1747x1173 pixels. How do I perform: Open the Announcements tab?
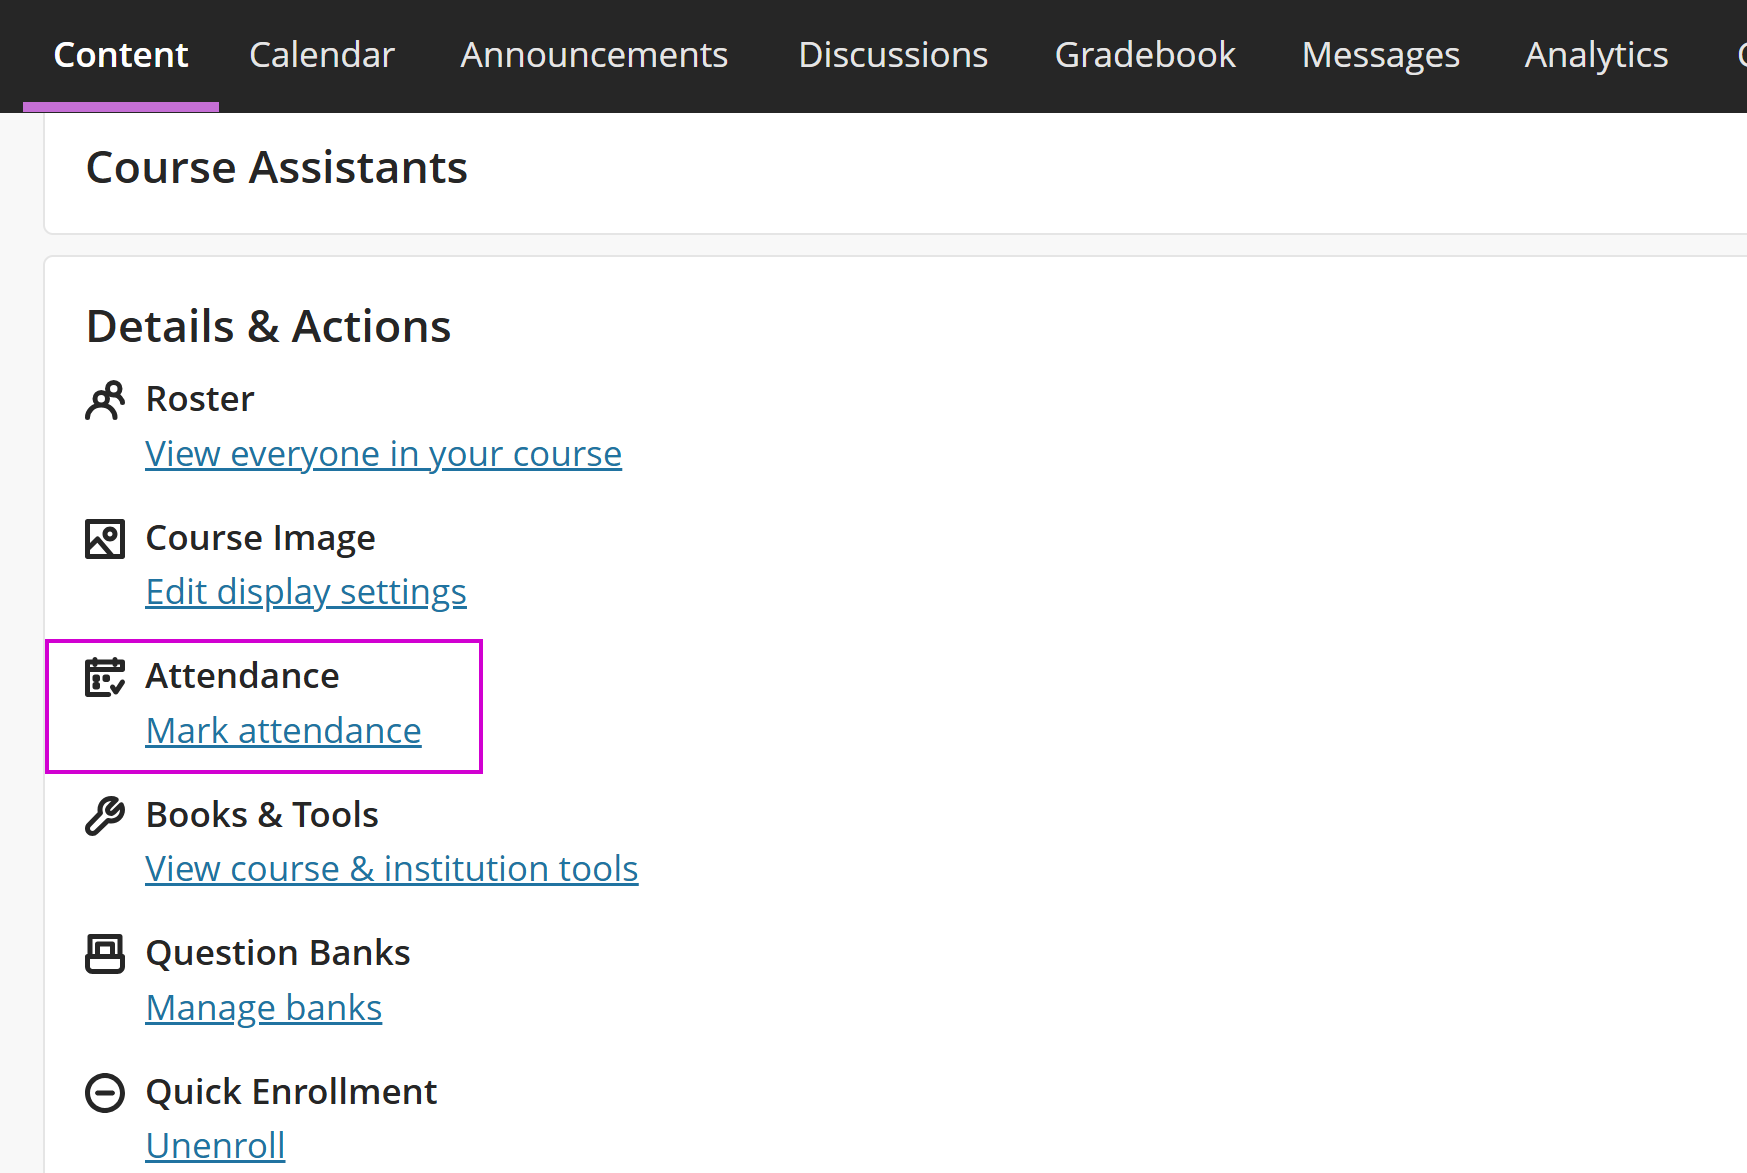click(594, 55)
